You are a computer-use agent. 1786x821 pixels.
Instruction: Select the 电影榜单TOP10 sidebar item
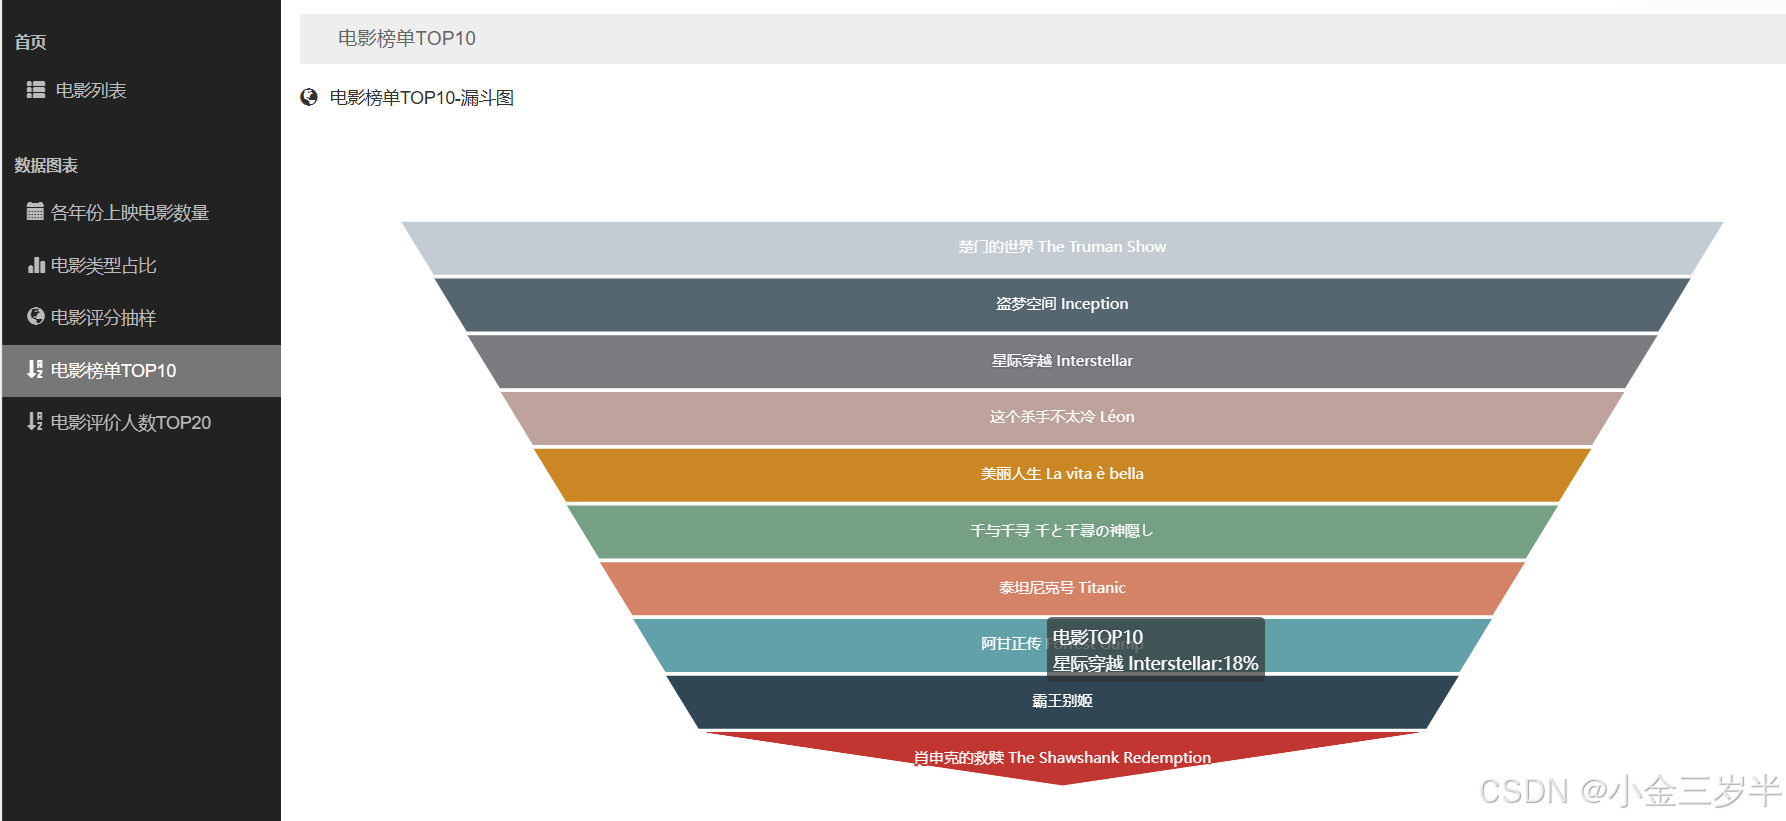pos(142,370)
